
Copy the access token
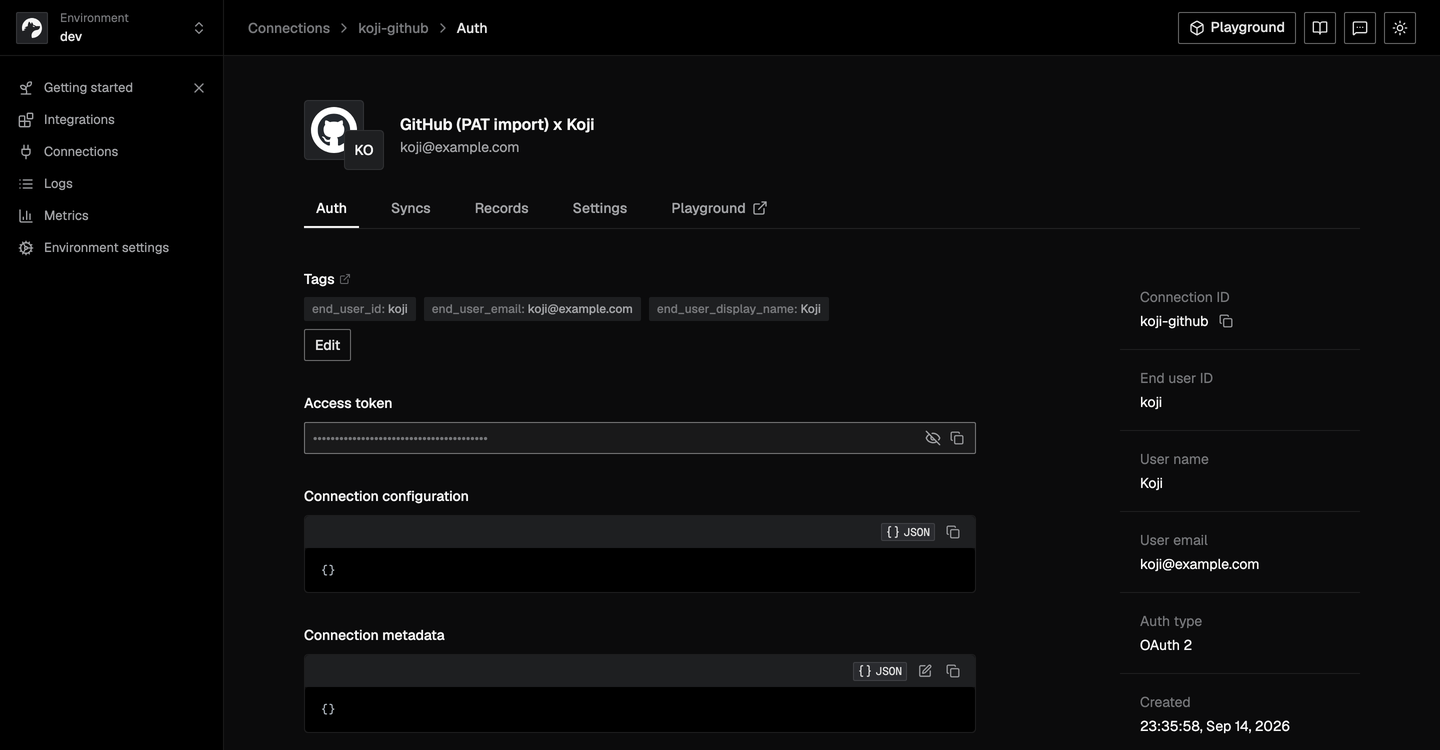(x=957, y=438)
